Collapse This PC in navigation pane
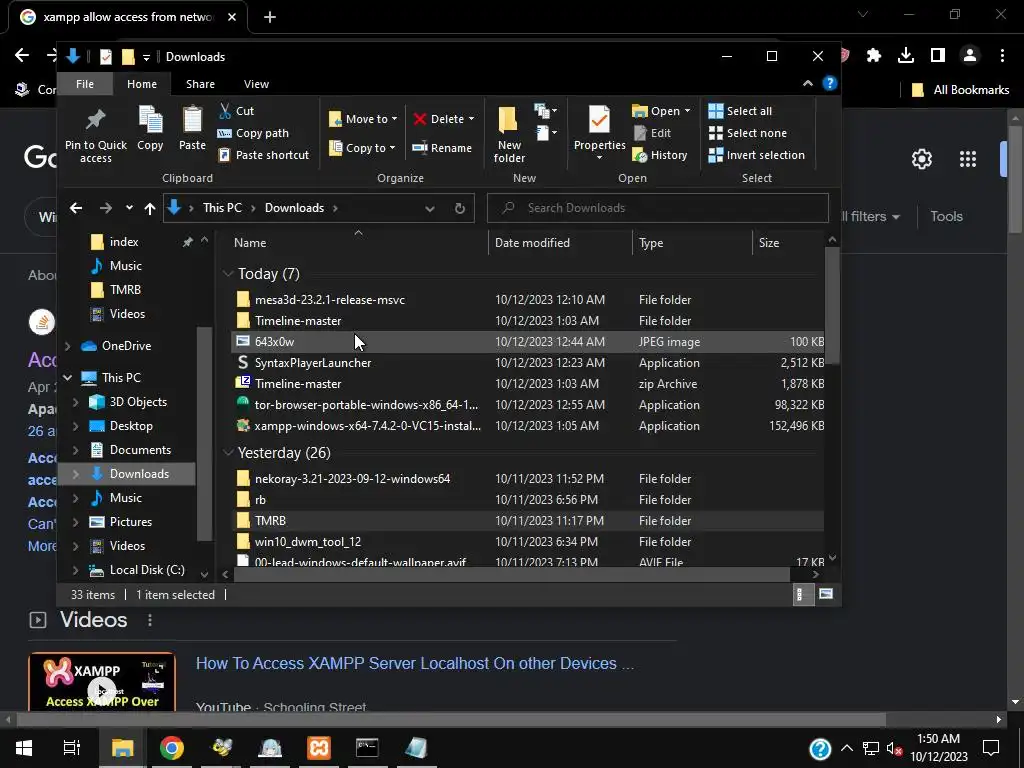This screenshot has height=768, width=1024. [68, 378]
